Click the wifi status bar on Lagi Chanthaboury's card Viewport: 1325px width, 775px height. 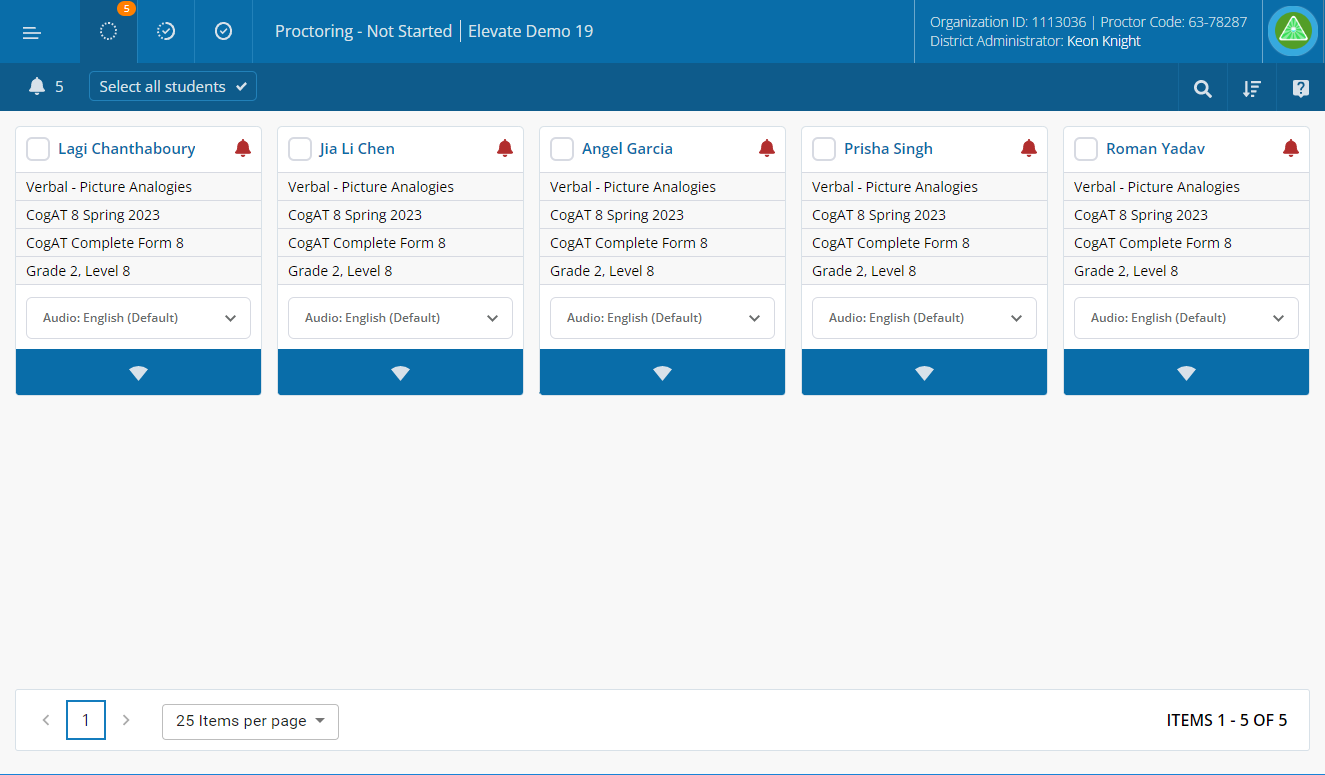(138, 372)
